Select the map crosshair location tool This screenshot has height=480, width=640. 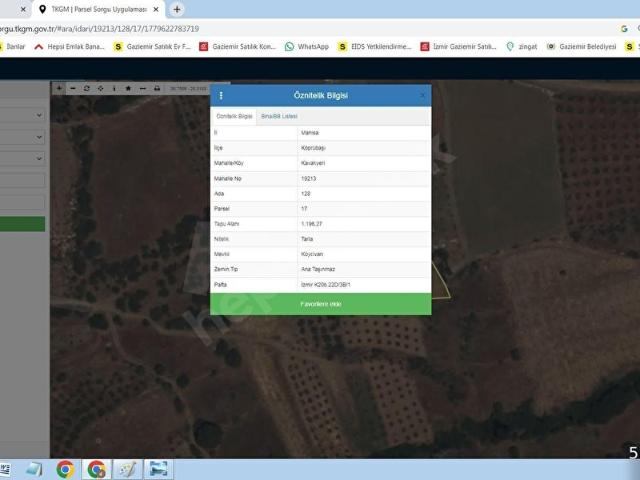pyautogui.click(x=100, y=88)
